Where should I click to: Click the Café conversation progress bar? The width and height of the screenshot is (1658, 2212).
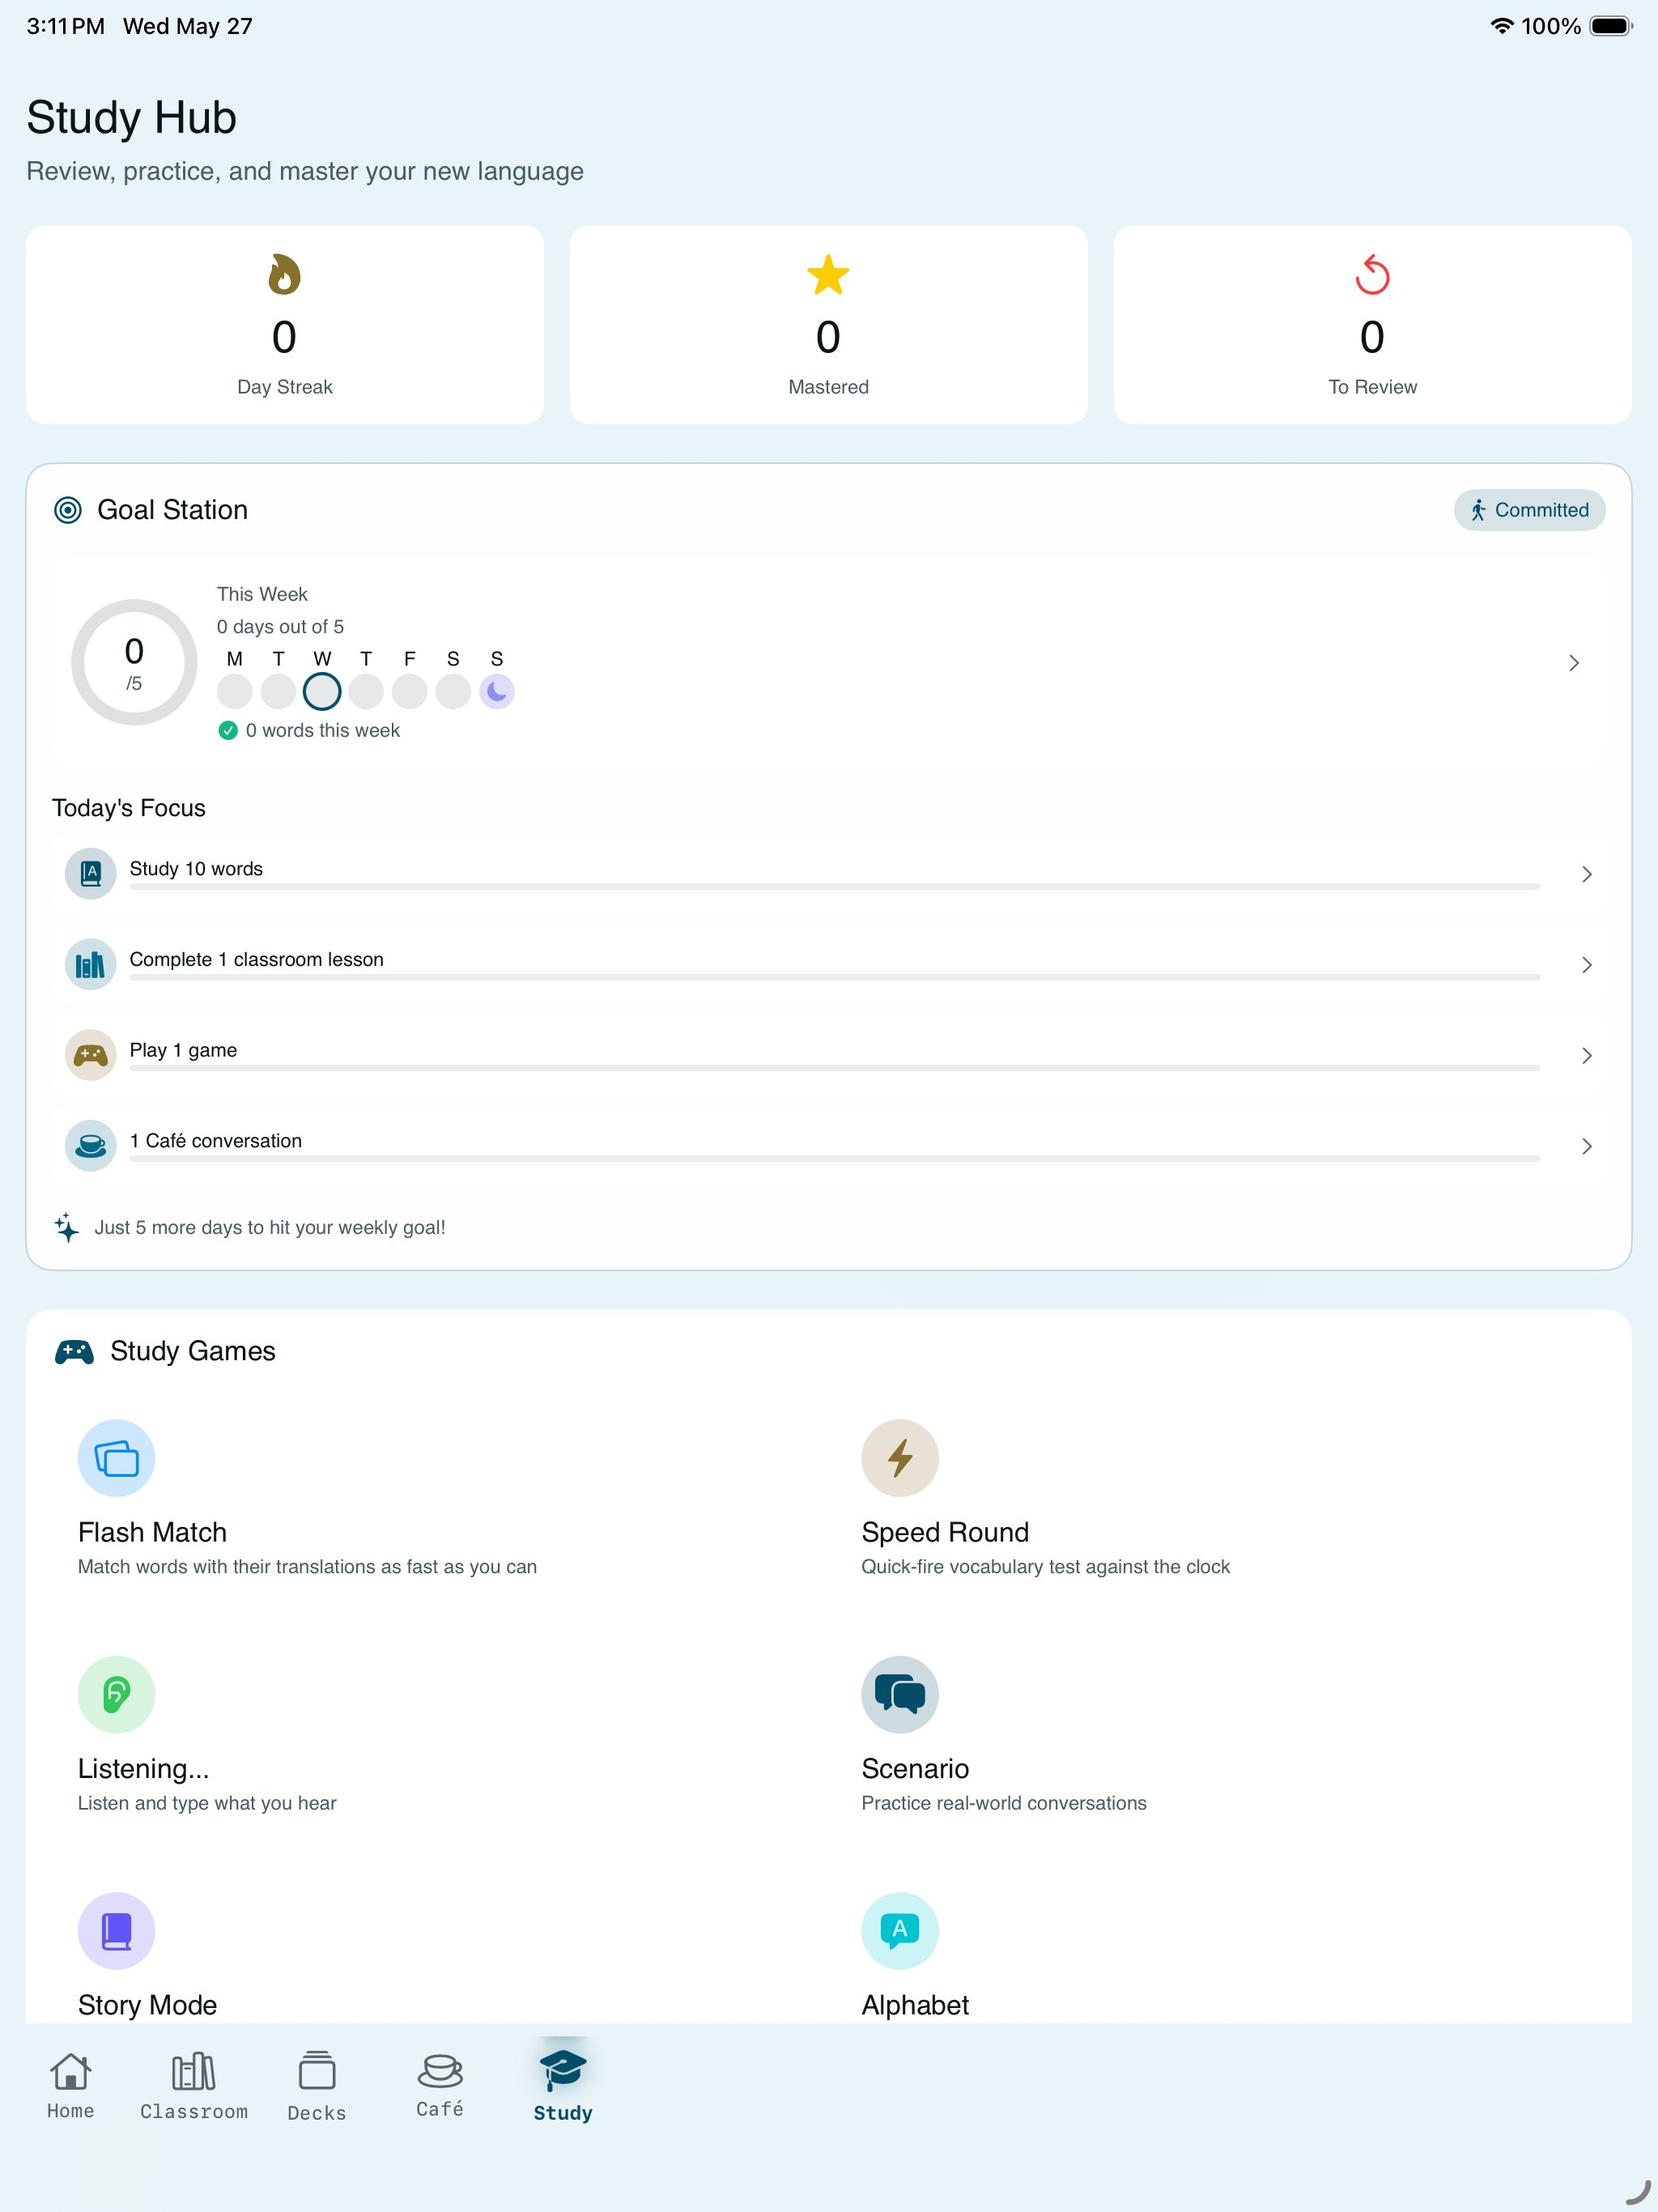click(x=834, y=1158)
